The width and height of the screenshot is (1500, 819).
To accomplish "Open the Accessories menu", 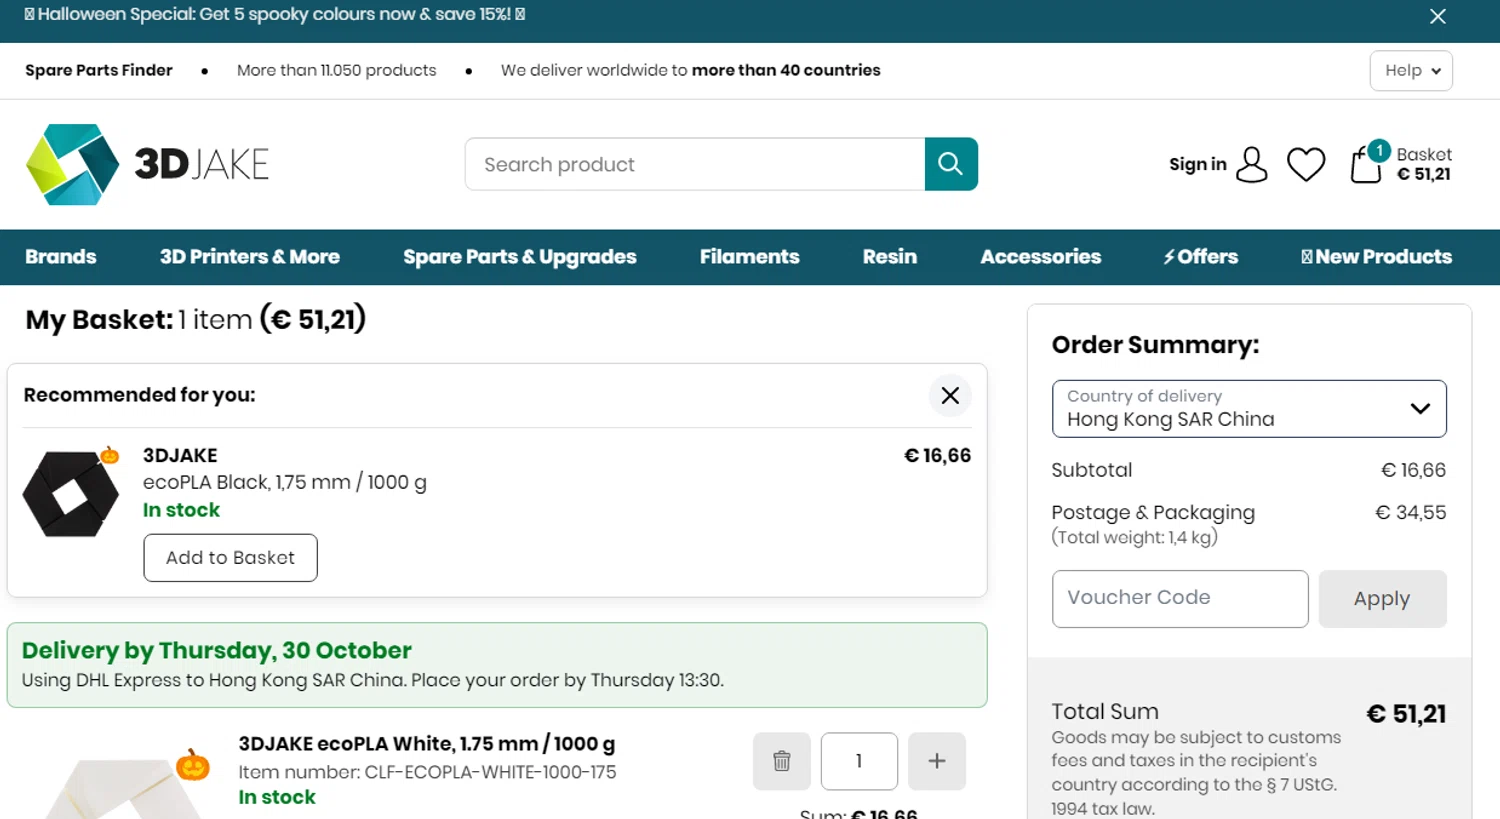I will (1041, 257).
